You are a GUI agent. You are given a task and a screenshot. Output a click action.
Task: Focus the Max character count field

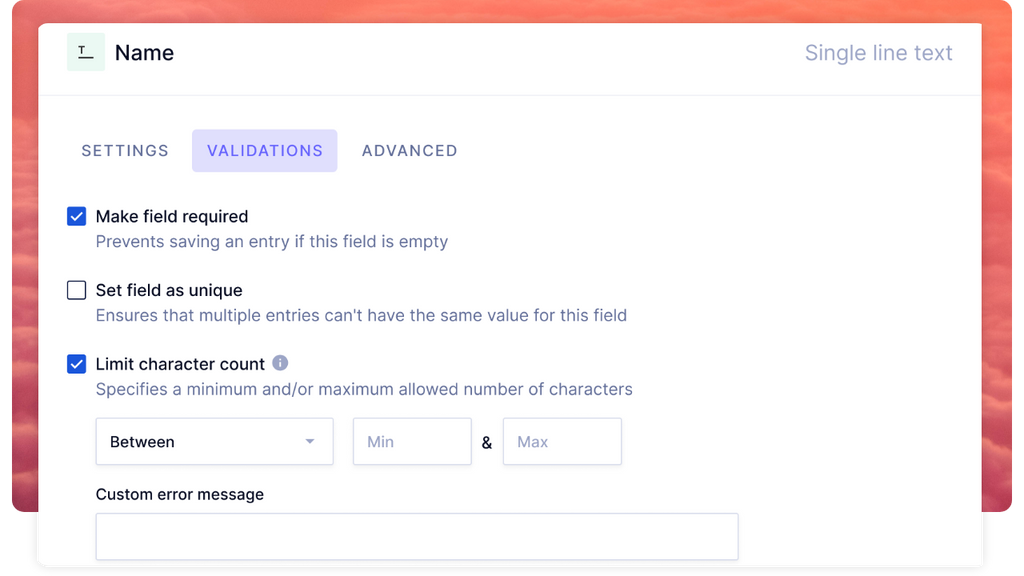tap(562, 441)
